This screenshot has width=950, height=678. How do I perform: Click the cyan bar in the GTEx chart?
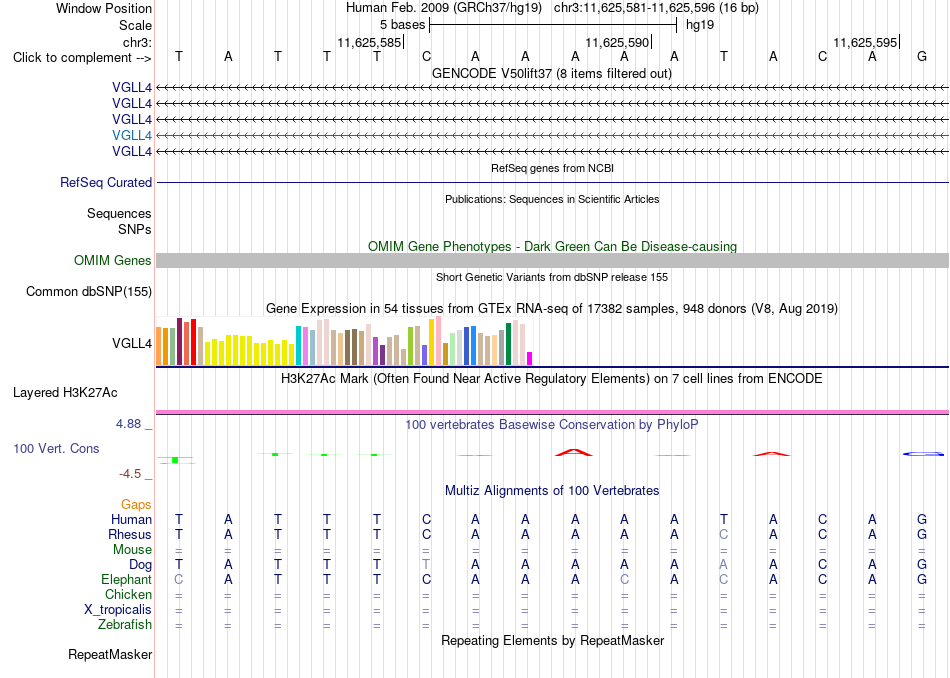pos(298,345)
